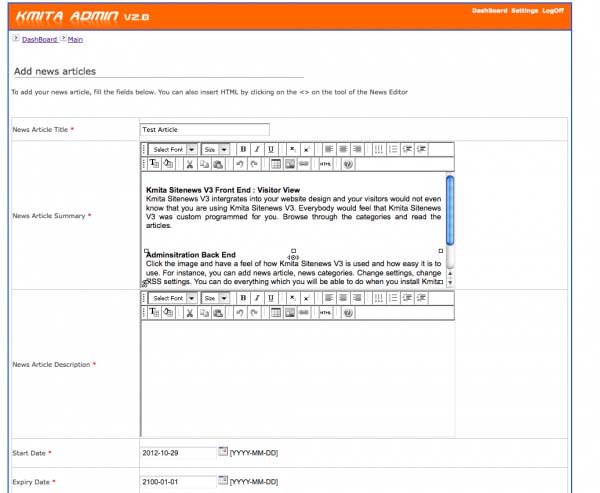Copy selection in the Summary editor toolbar

coord(204,164)
